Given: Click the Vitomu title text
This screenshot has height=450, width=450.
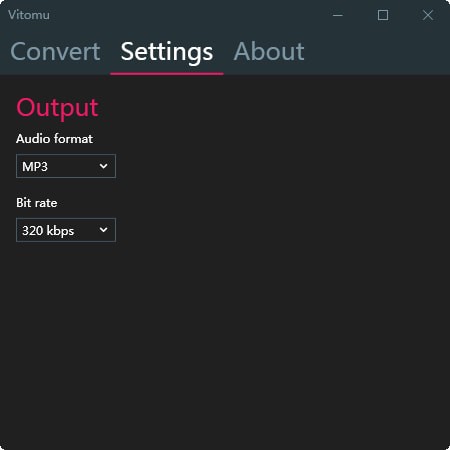Looking at the screenshot, I should [29, 15].
